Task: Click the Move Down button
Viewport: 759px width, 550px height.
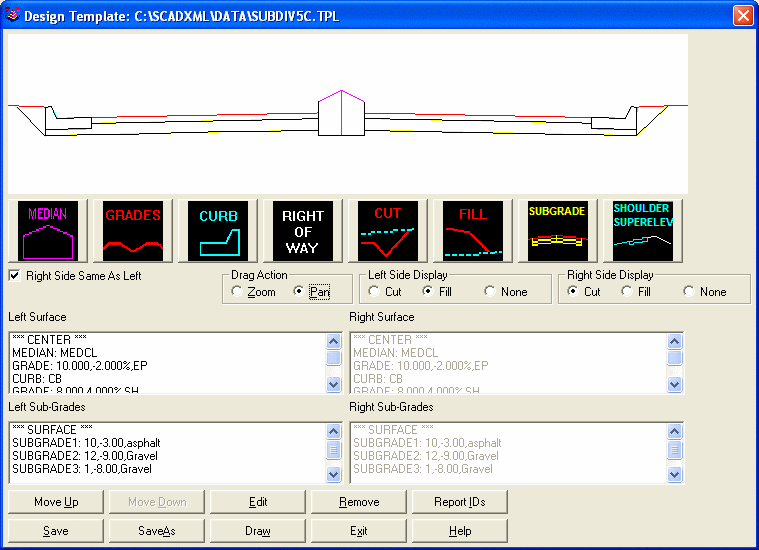Action: (x=157, y=502)
